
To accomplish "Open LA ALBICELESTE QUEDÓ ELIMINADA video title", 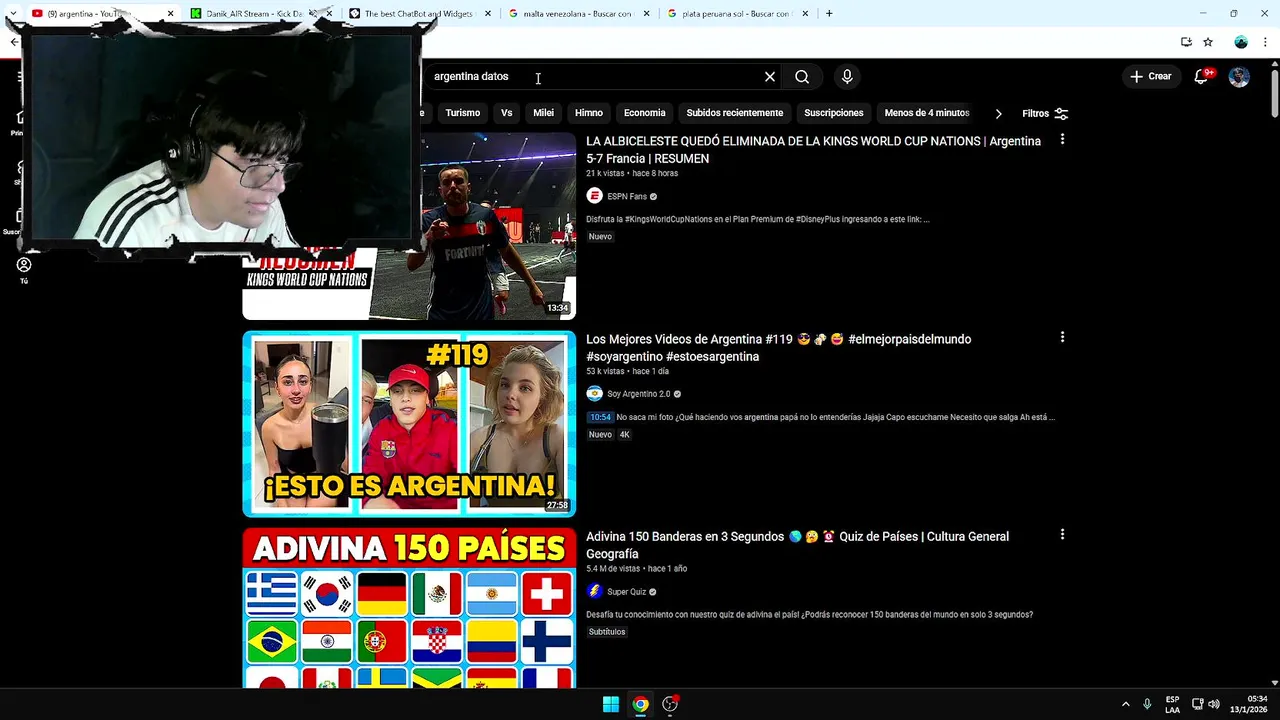I will coord(813,150).
